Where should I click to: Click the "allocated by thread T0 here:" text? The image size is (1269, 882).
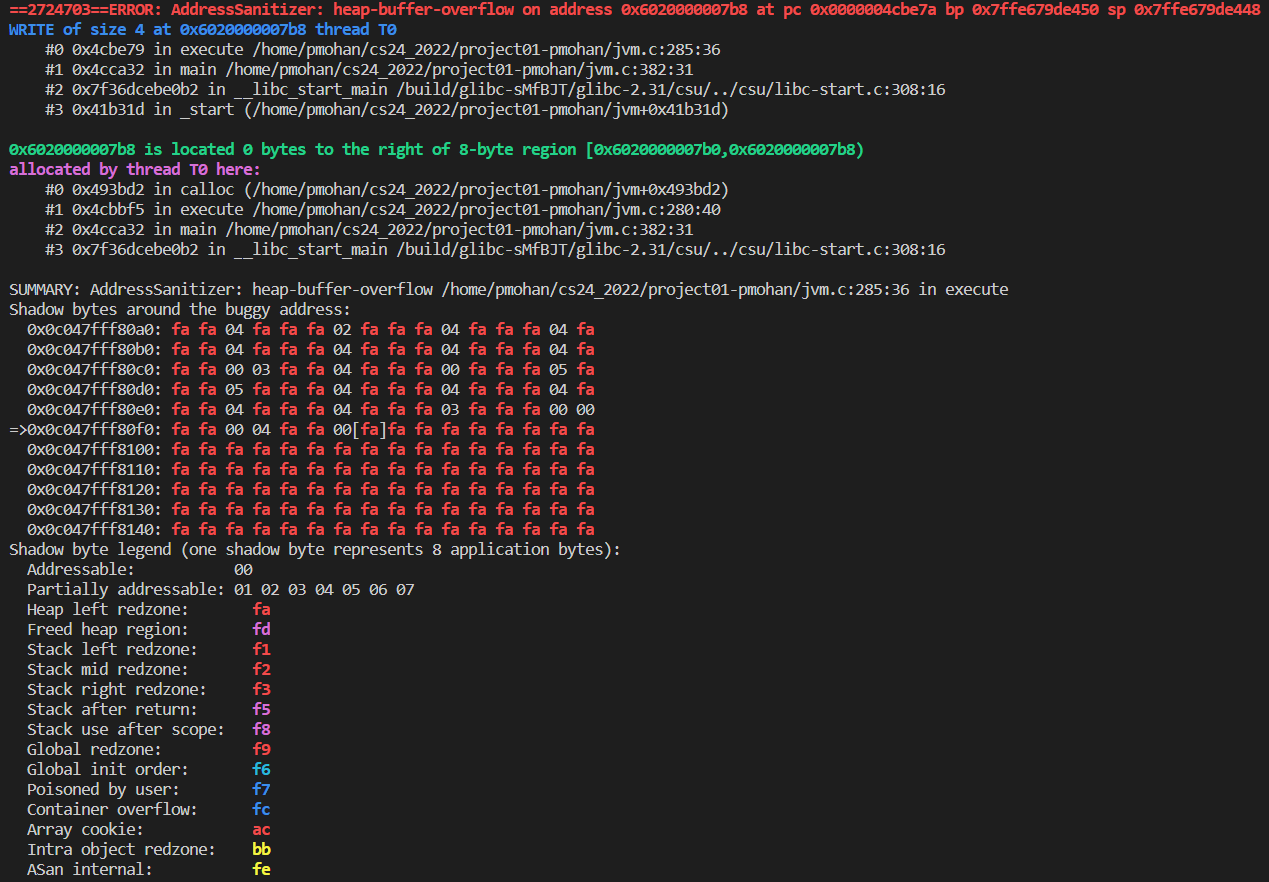tap(134, 170)
